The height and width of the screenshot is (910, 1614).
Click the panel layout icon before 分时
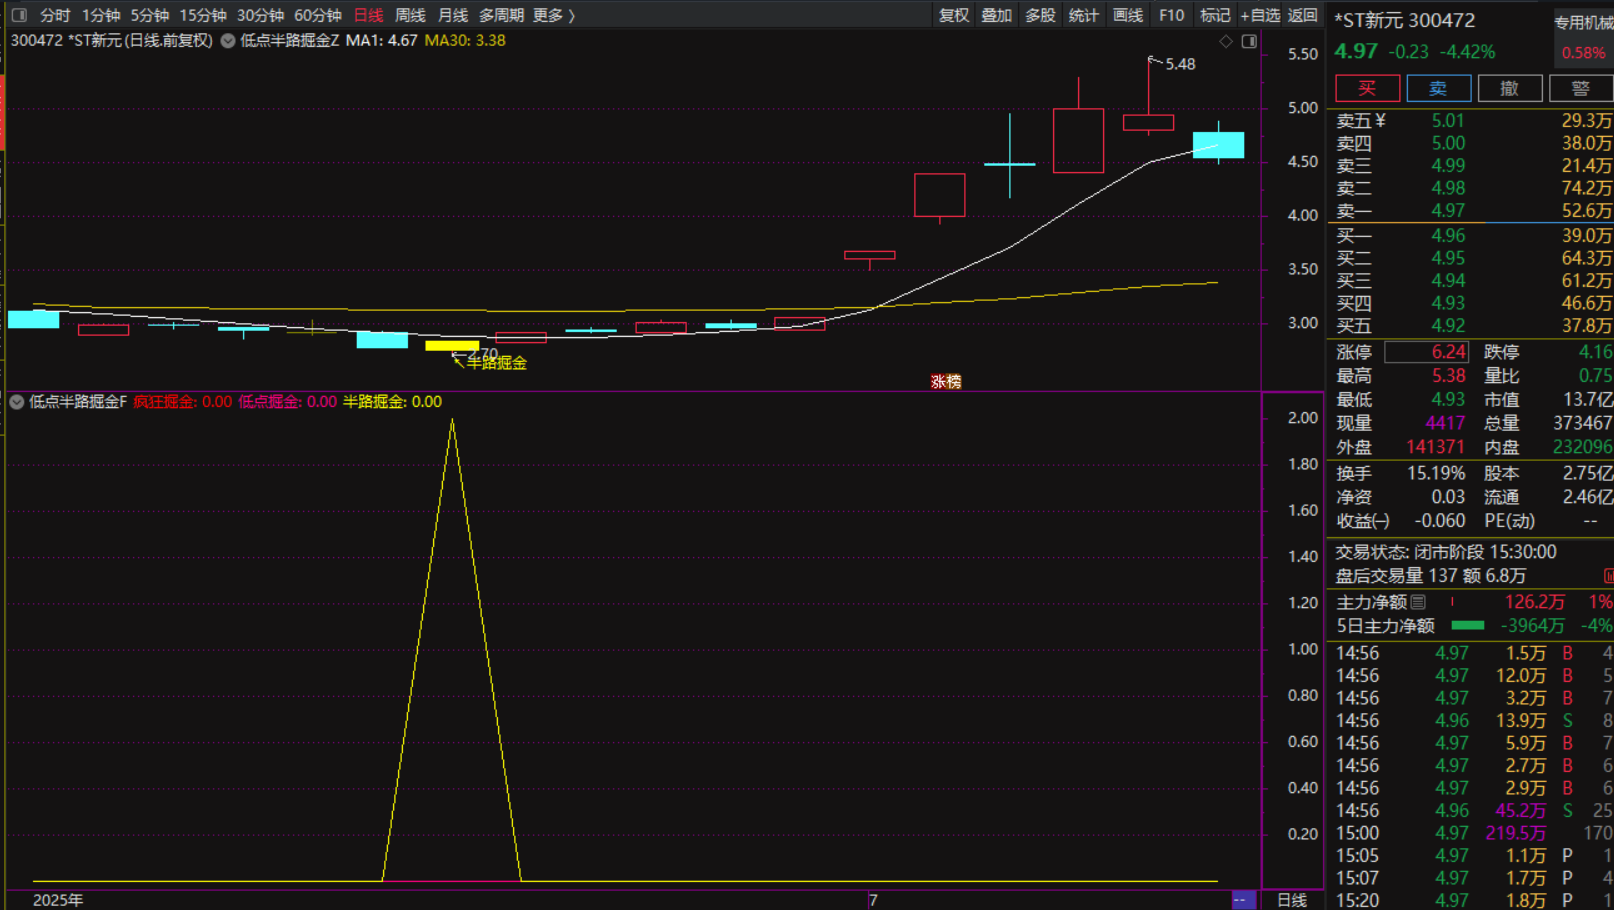19,15
